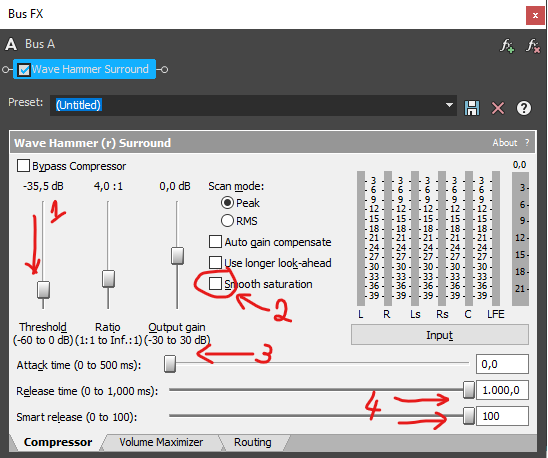Click the Release time value field
Viewport: 548px width, 458px height.
[502, 390]
